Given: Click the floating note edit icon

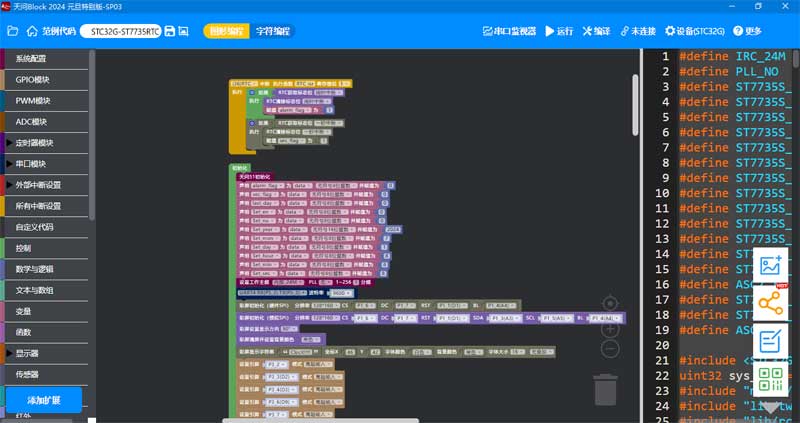Looking at the screenshot, I should (x=770, y=341).
